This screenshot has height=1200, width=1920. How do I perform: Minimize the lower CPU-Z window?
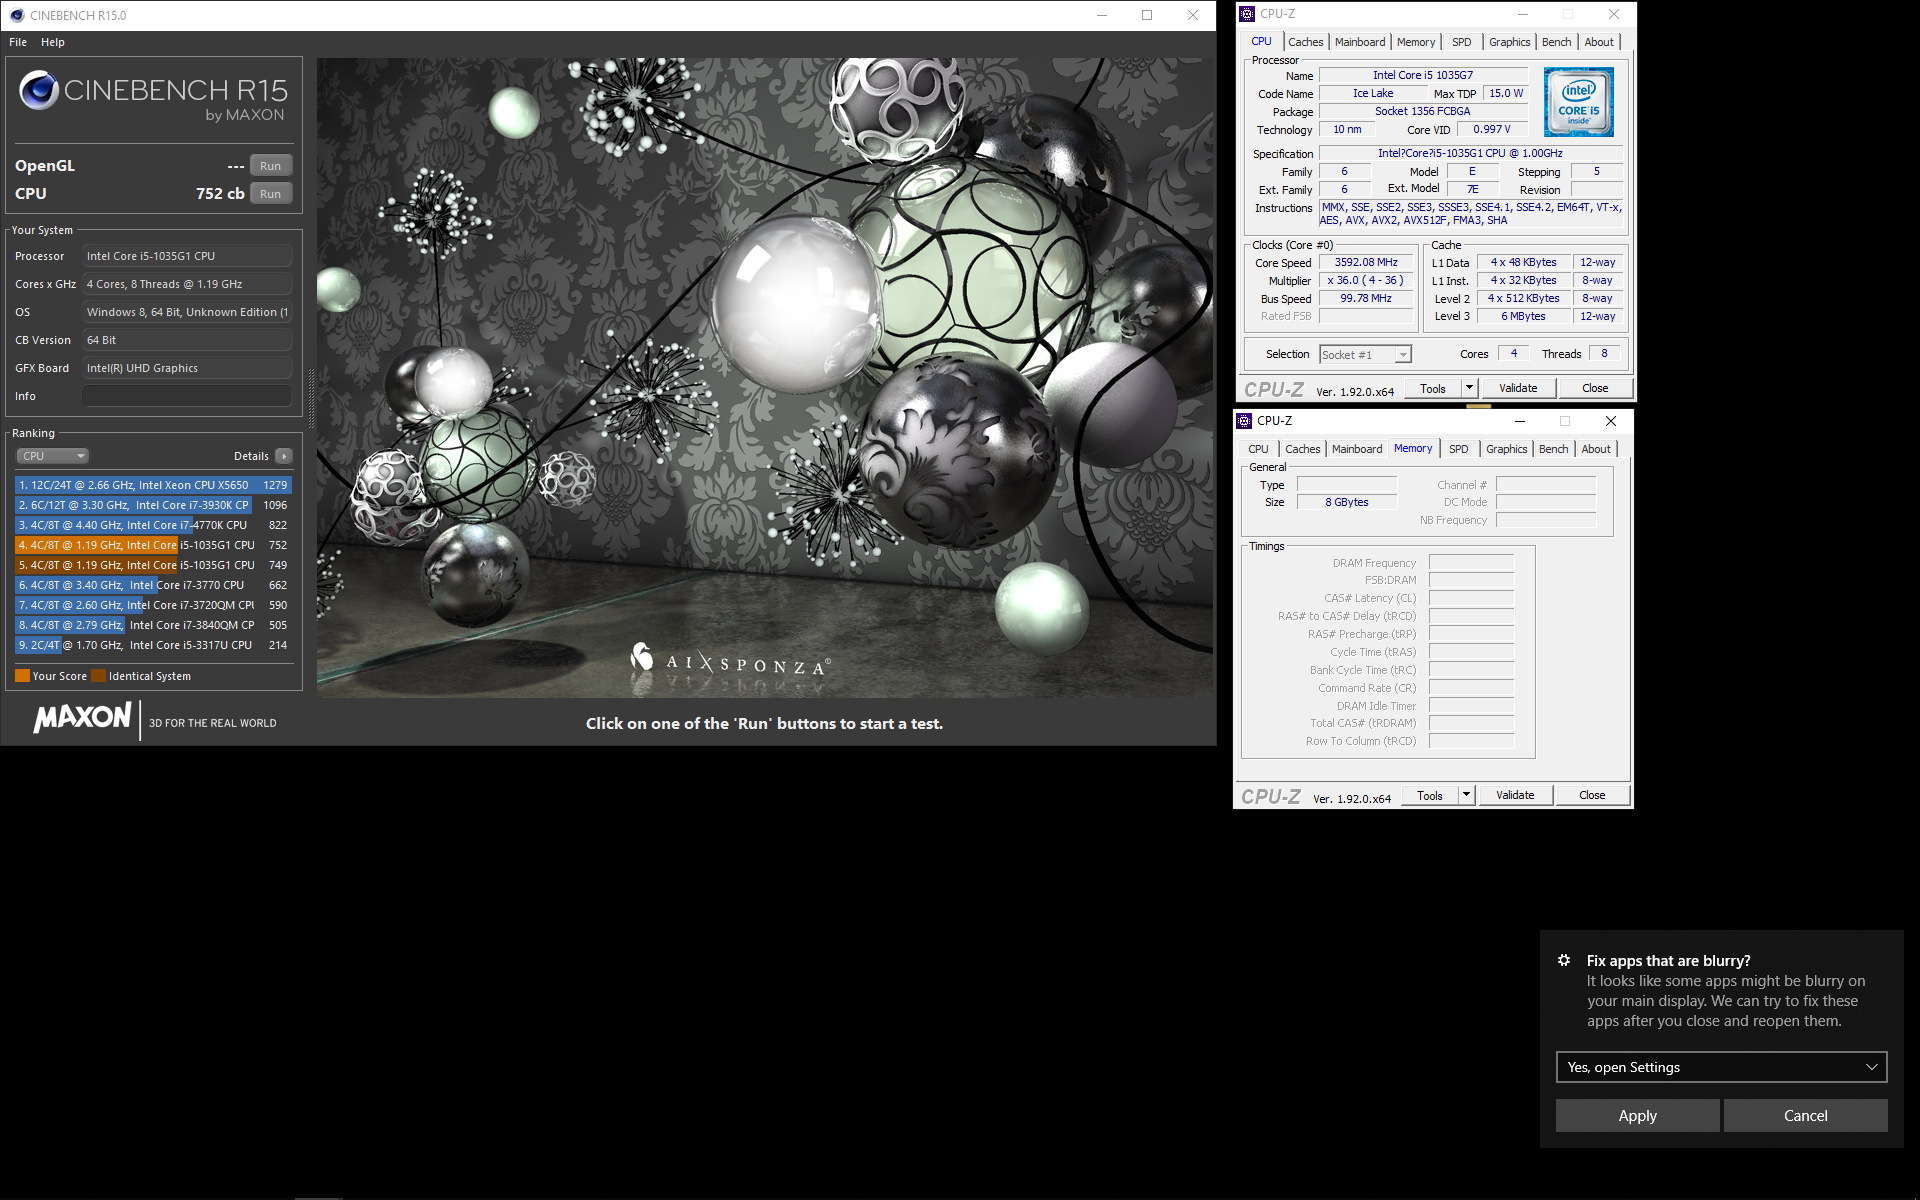click(x=1519, y=421)
